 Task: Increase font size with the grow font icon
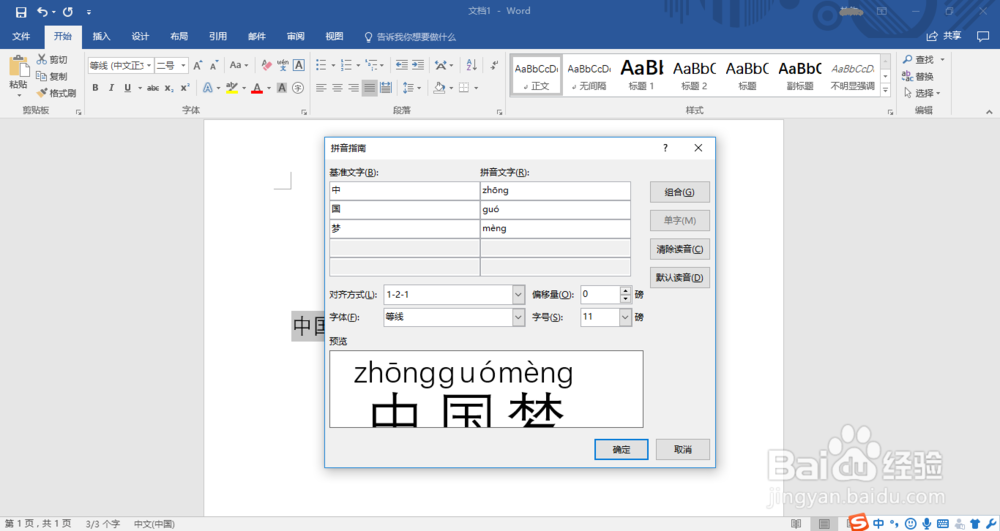(198, 65)
